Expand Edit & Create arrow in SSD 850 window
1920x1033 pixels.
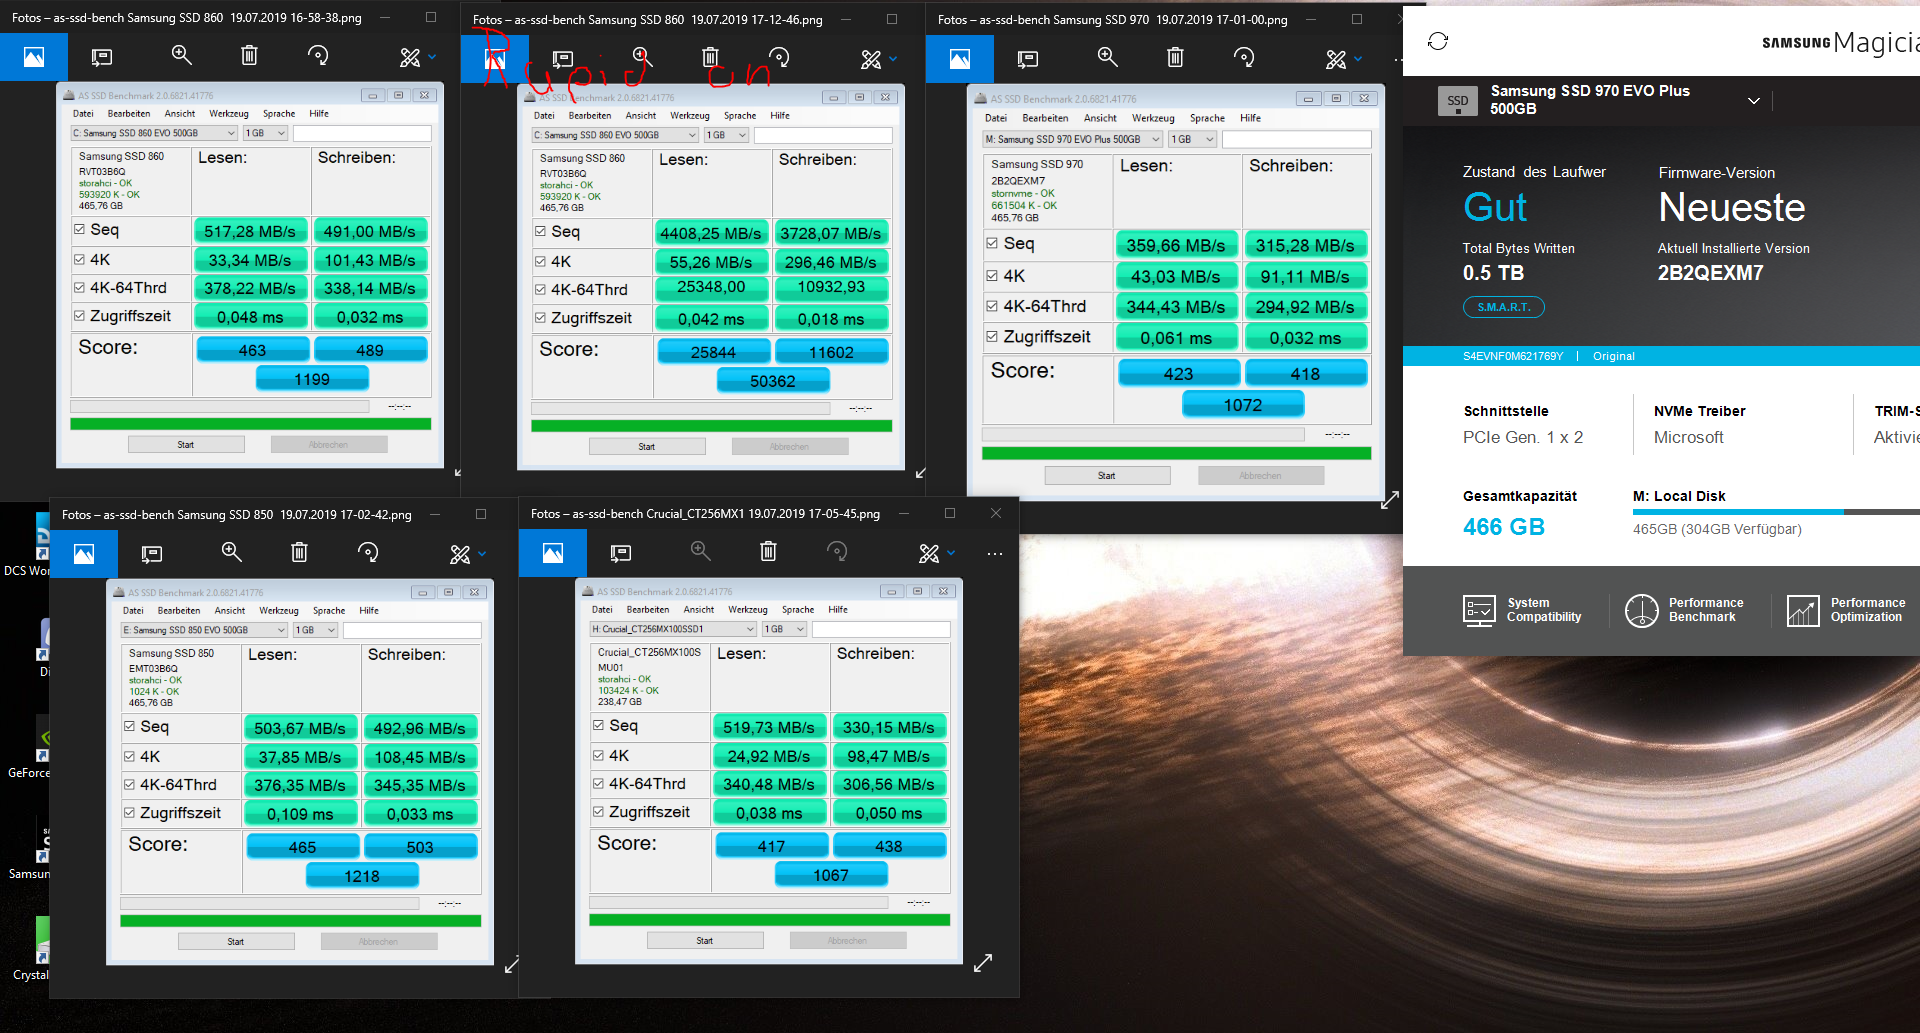[x=482, y=553]
